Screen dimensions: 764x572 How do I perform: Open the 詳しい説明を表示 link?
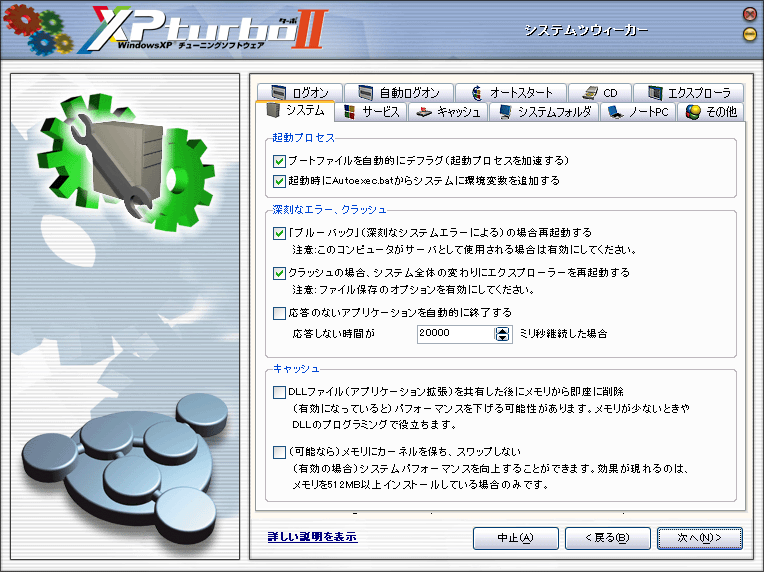[312, 537]
